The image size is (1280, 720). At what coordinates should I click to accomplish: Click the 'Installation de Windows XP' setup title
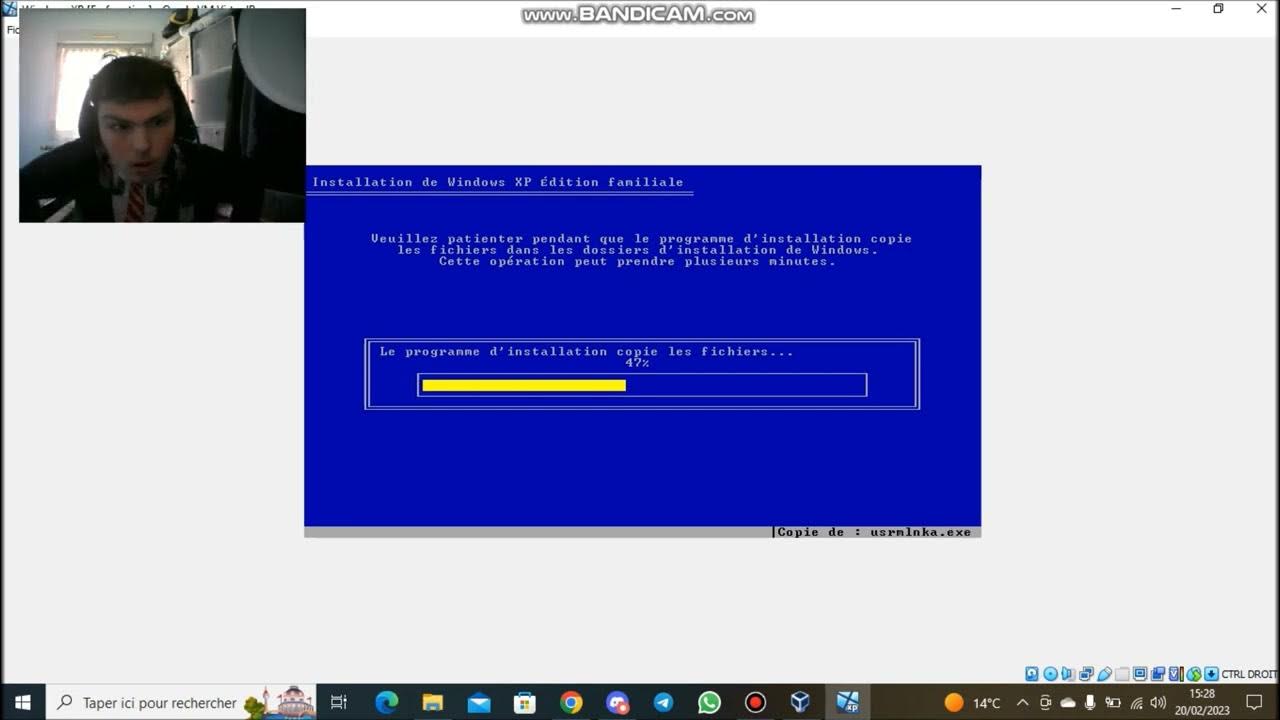coord(498,182)
